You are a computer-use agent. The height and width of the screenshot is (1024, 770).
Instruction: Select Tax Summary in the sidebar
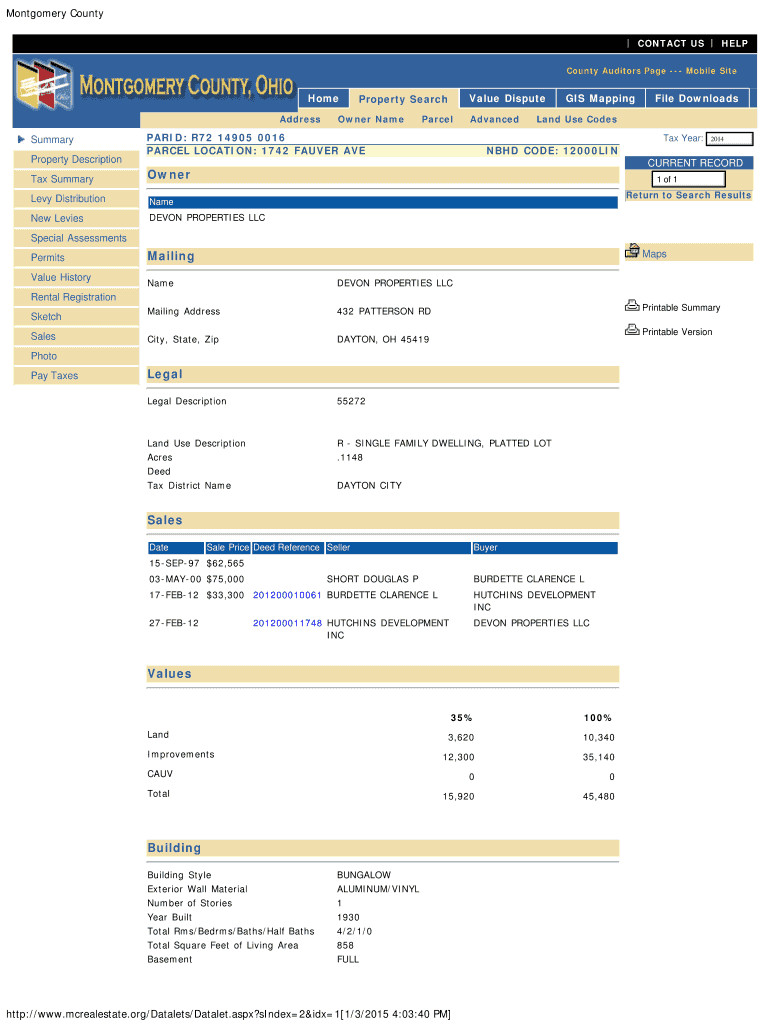(x=62, y=179)
